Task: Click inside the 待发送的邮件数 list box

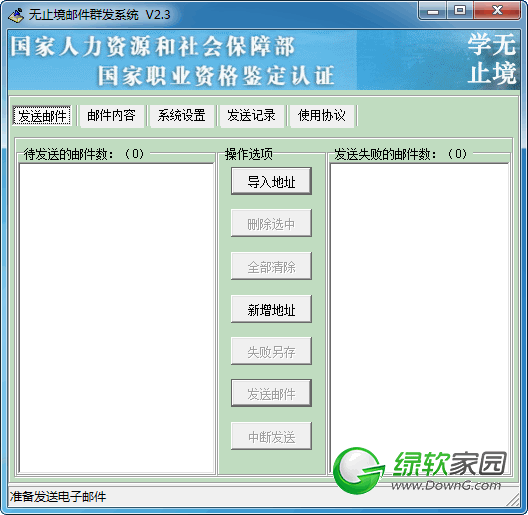Action: tap(117, 318)
